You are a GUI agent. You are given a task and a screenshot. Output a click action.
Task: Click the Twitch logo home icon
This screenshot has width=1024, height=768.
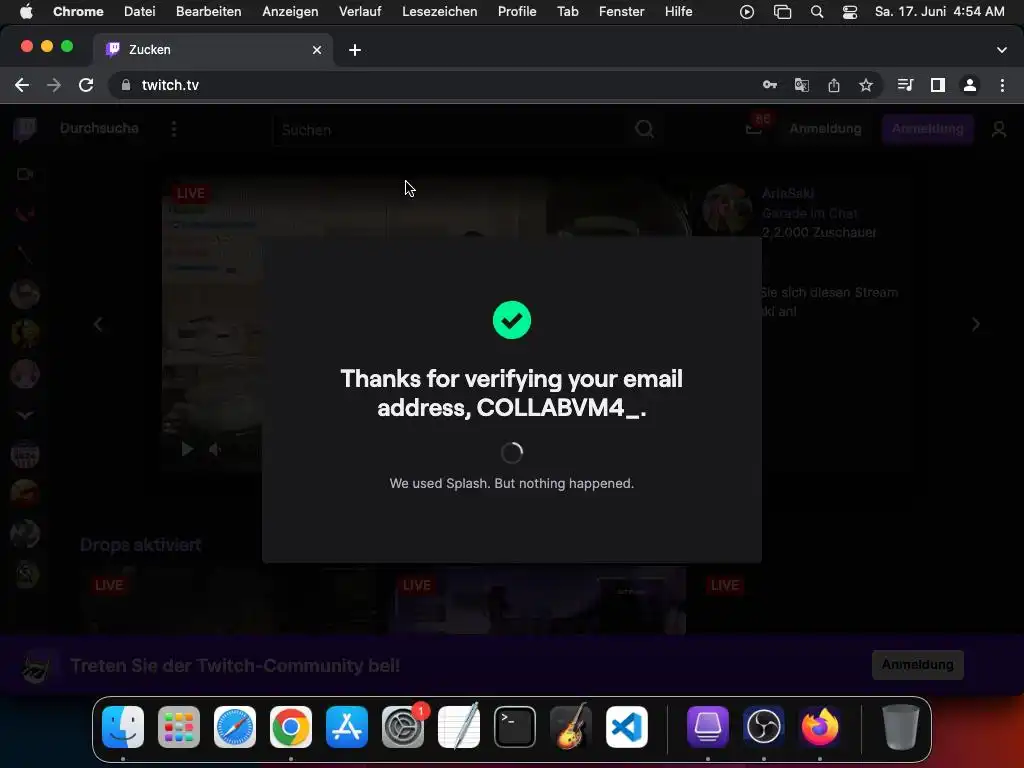(x=25, y=129)
